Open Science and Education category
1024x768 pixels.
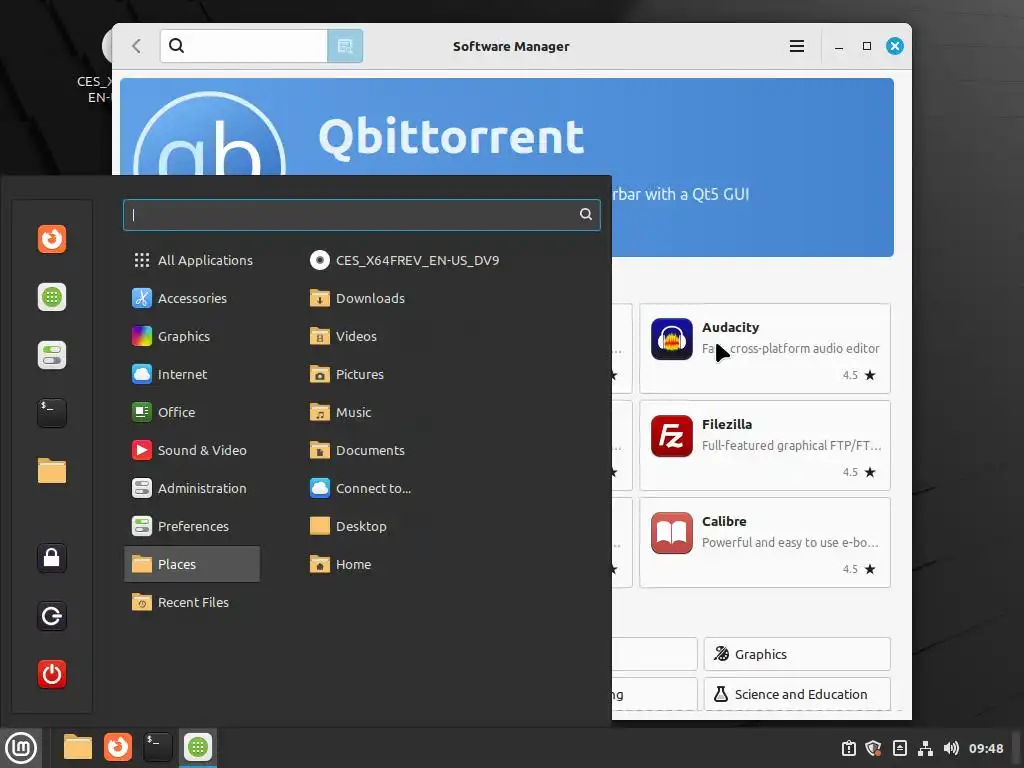[797, 694]
